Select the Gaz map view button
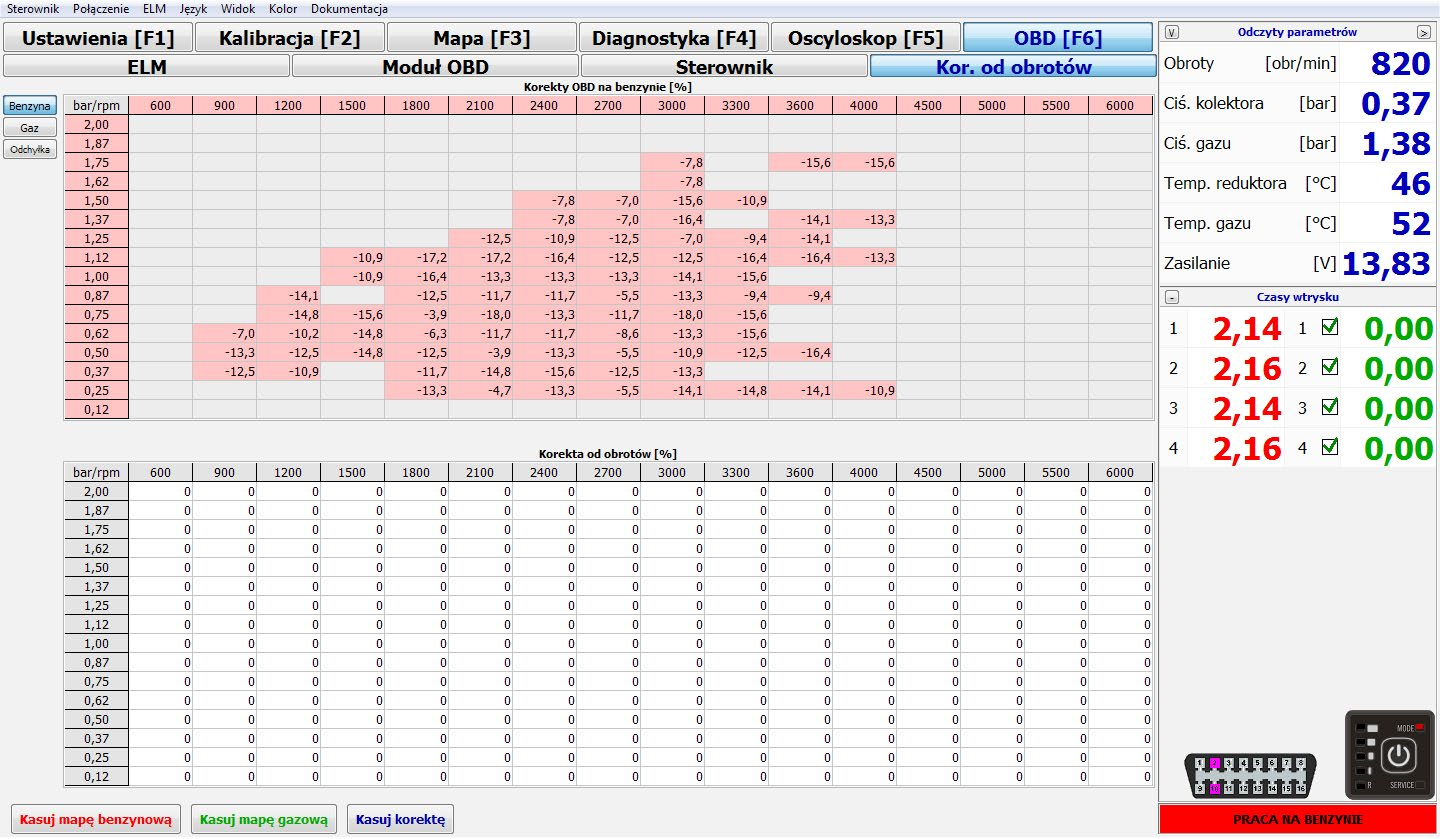The image size is (1440, 839). tap(30, 128)
